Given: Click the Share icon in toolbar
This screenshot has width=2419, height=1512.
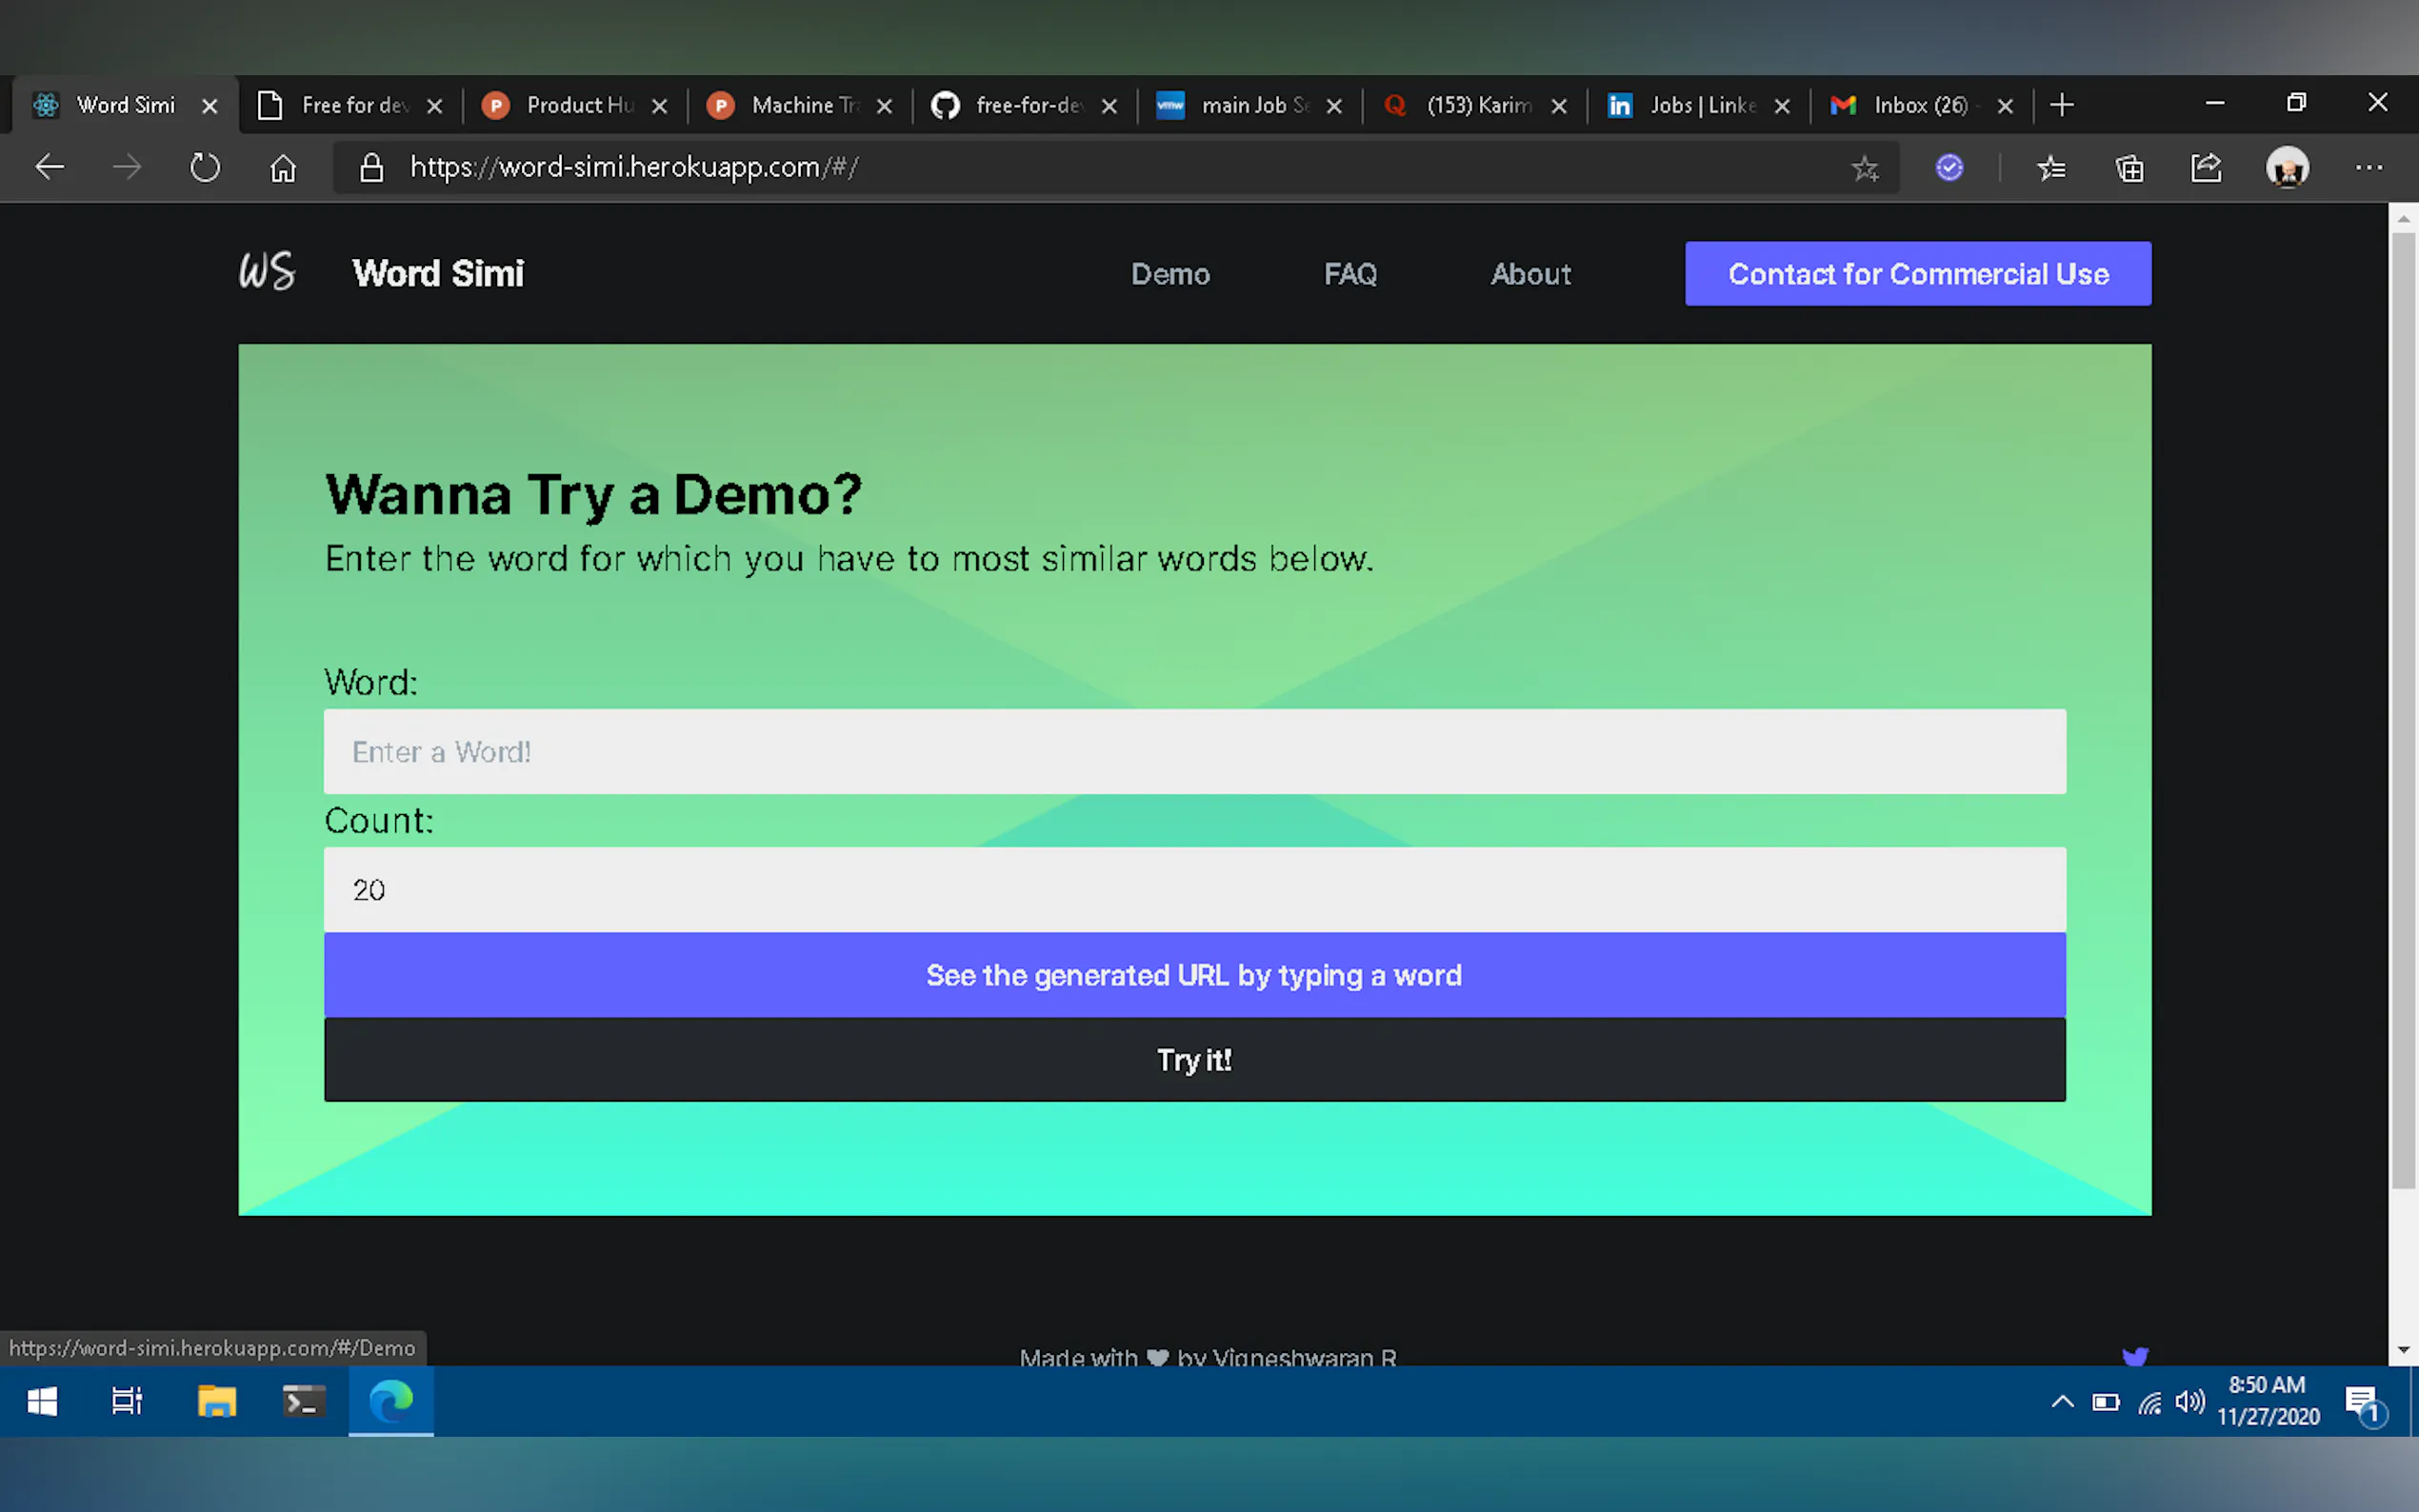Looking at the screenshot, I should pos(2207,167).
